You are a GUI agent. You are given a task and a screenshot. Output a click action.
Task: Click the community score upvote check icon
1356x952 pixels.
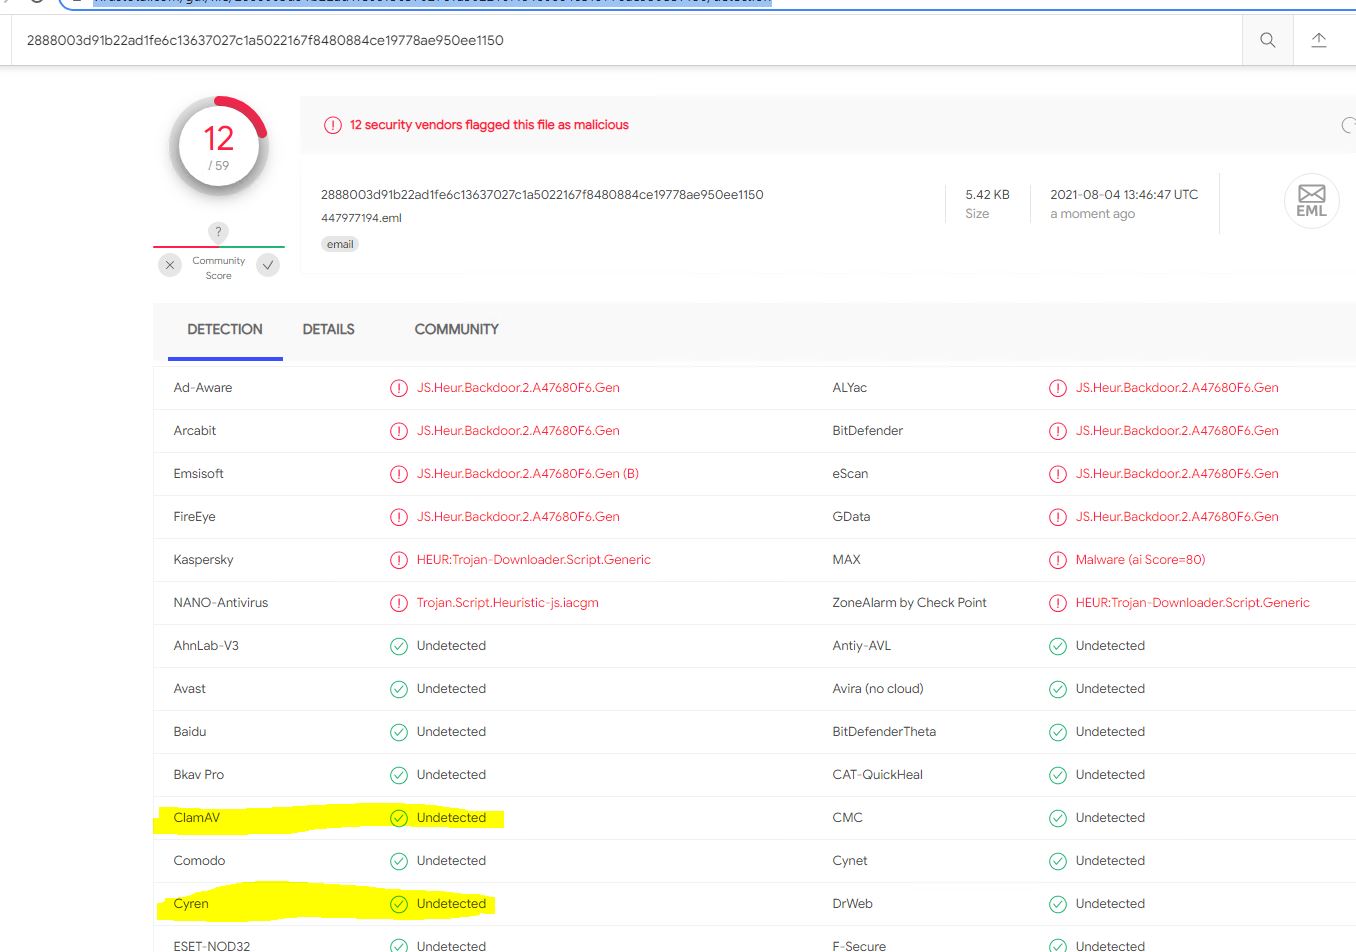tap(268, 265)
